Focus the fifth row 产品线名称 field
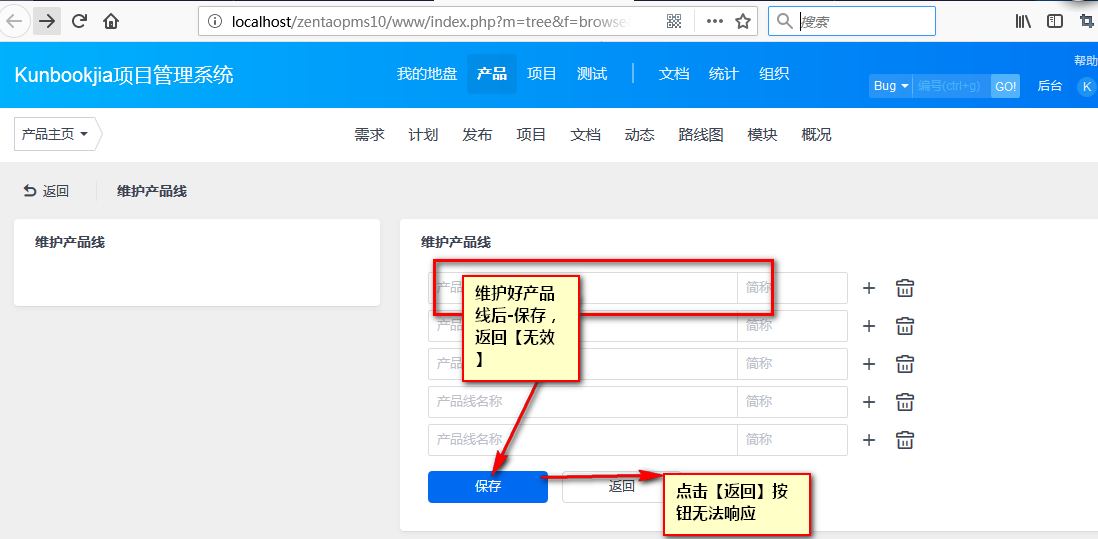The width and height of the screenshot is (1098, 539). (x=583, y=440)
